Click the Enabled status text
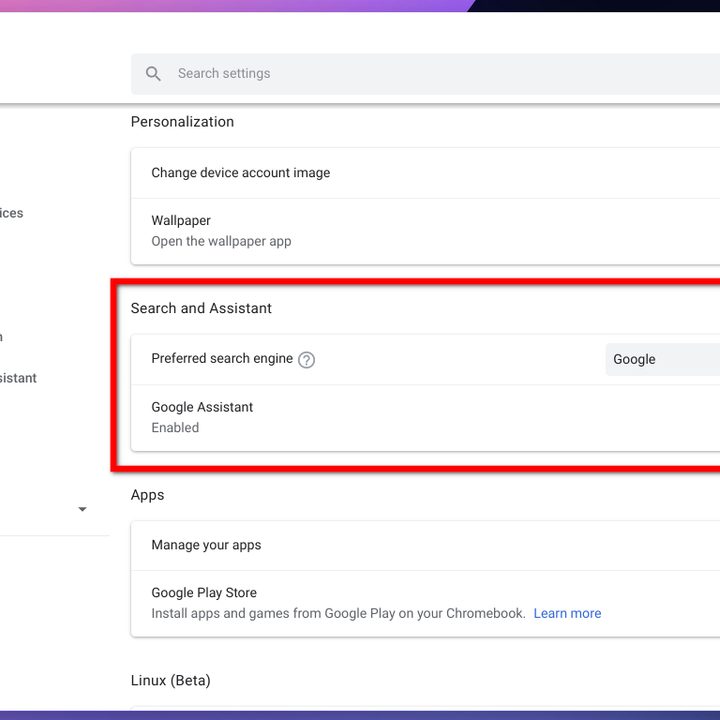 point(175,428)
